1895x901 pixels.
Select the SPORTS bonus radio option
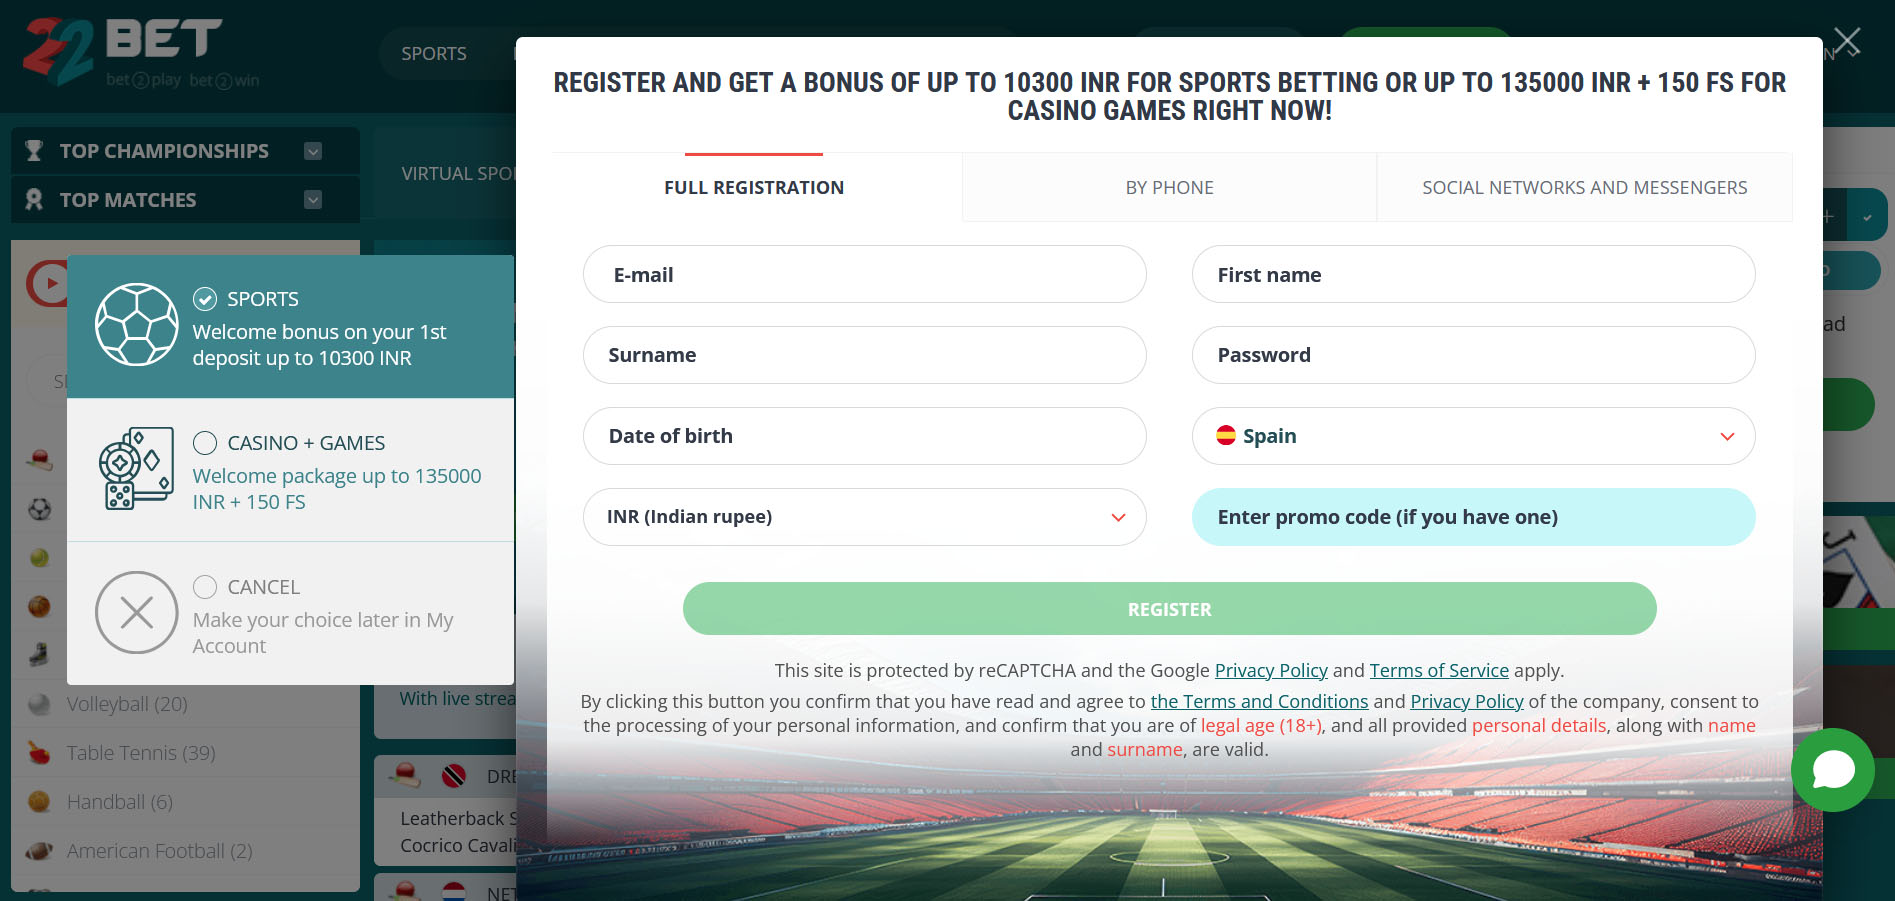205,299
